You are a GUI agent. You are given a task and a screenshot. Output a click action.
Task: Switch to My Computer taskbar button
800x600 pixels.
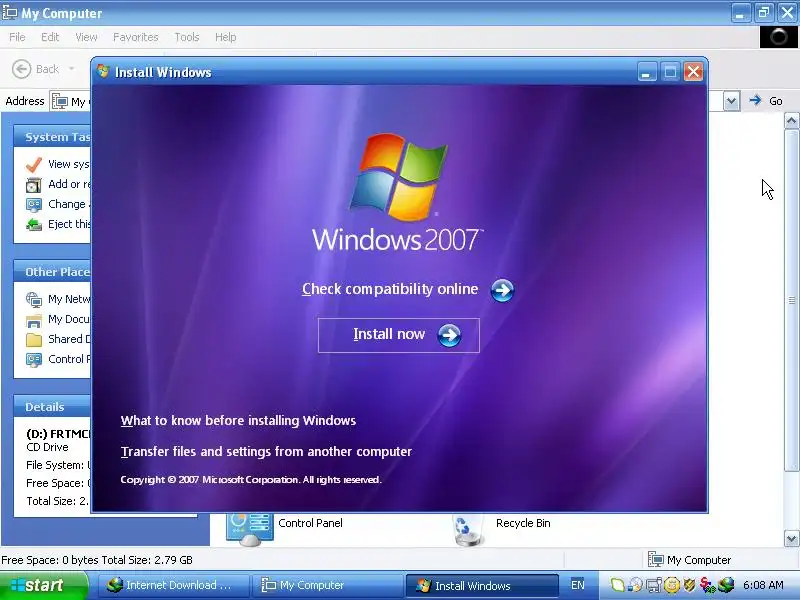pyautogui.click(x=327, y=585)
